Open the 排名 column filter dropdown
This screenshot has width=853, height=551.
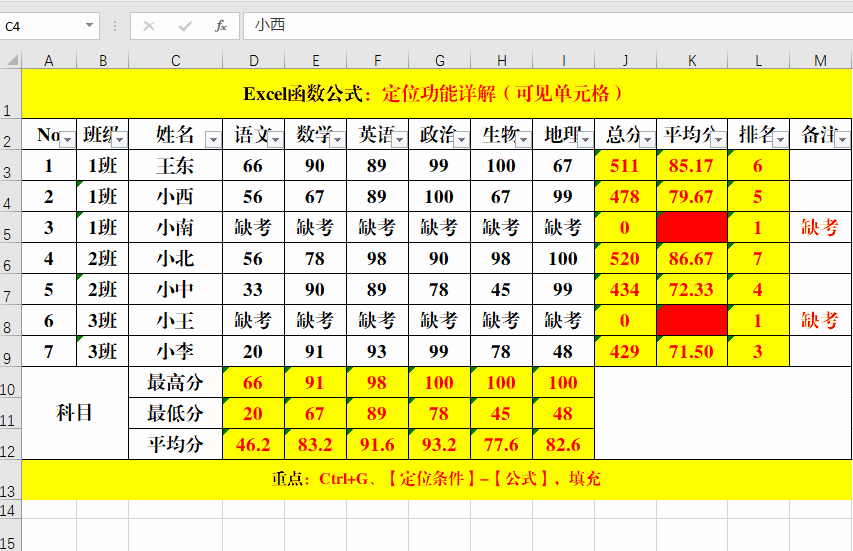[780, 139]
